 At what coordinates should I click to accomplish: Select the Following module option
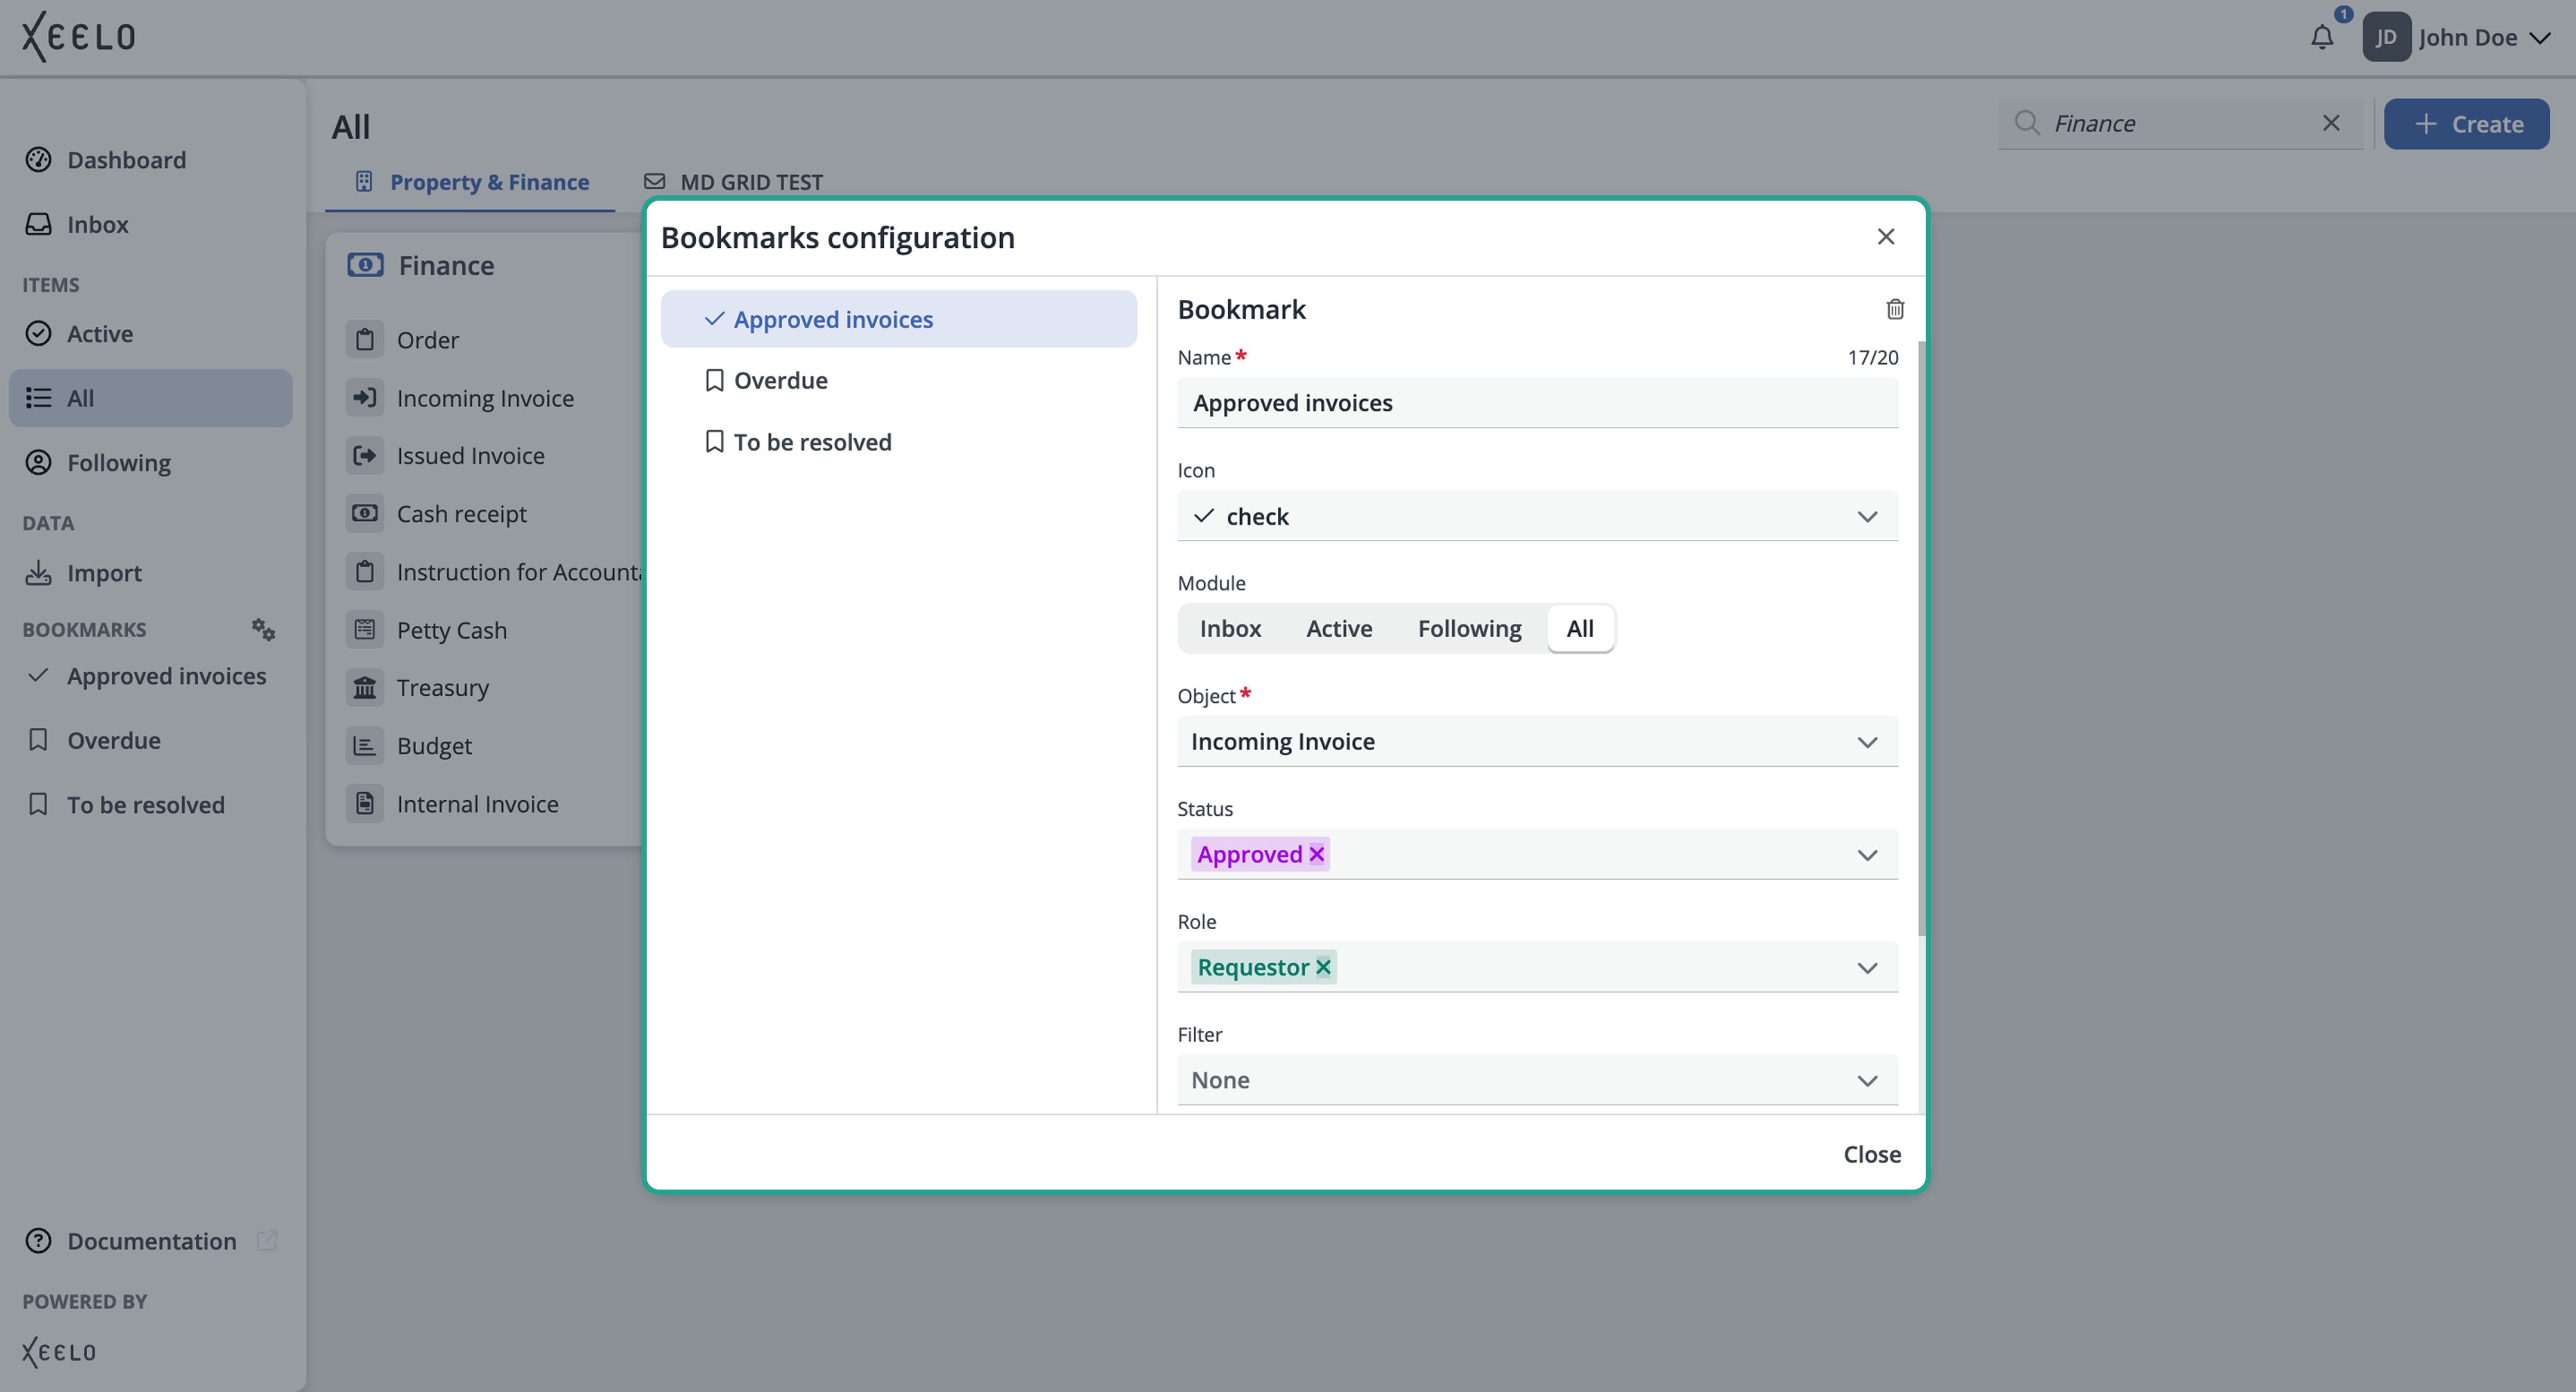[x=1469, y=628]
